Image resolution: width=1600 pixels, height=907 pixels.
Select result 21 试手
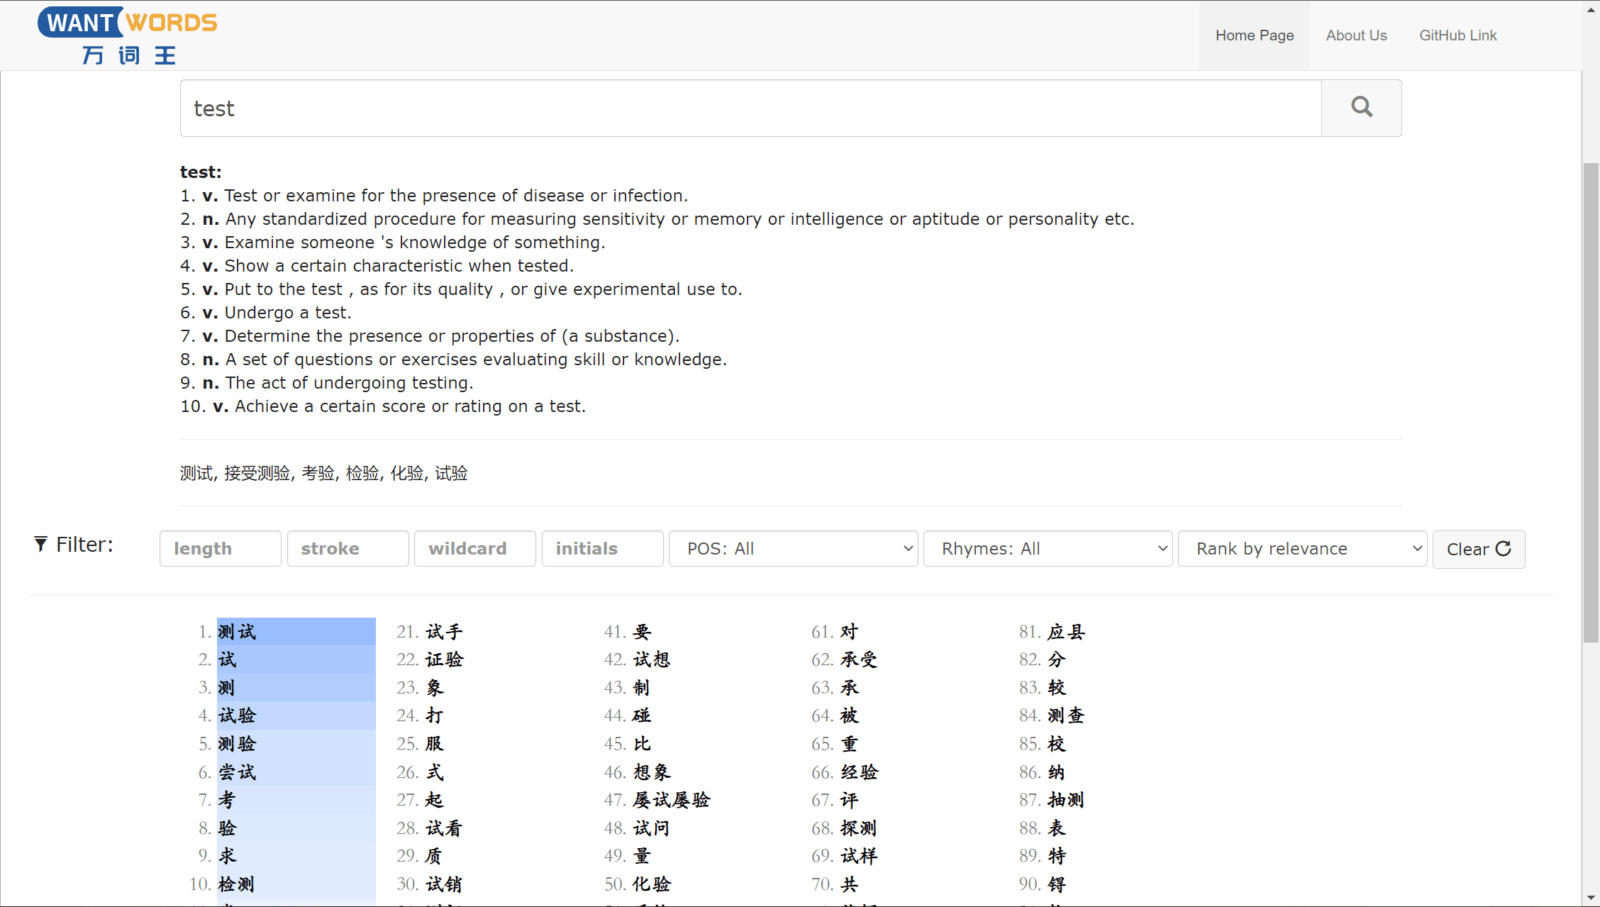(x=444, y=632)
